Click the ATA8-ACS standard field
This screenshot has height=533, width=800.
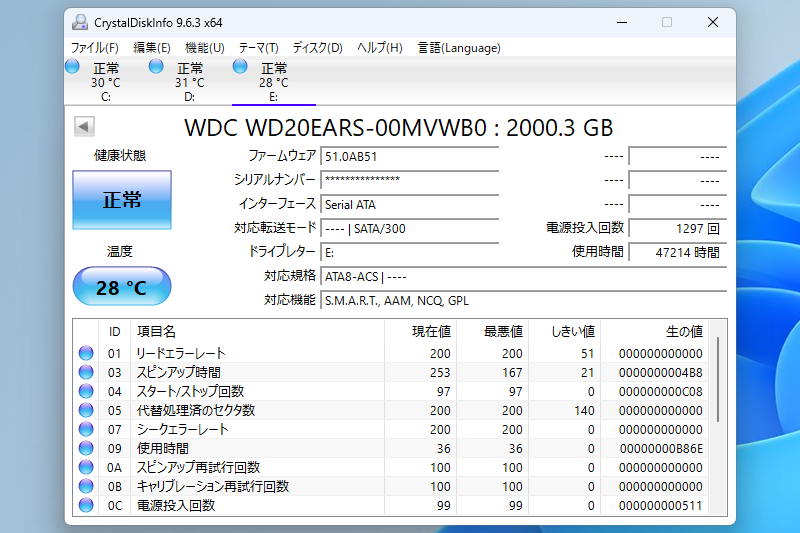523,276
